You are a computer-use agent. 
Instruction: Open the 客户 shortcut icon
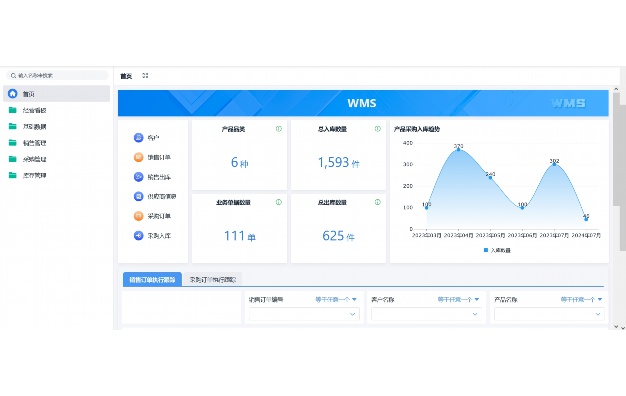[138, 137]
